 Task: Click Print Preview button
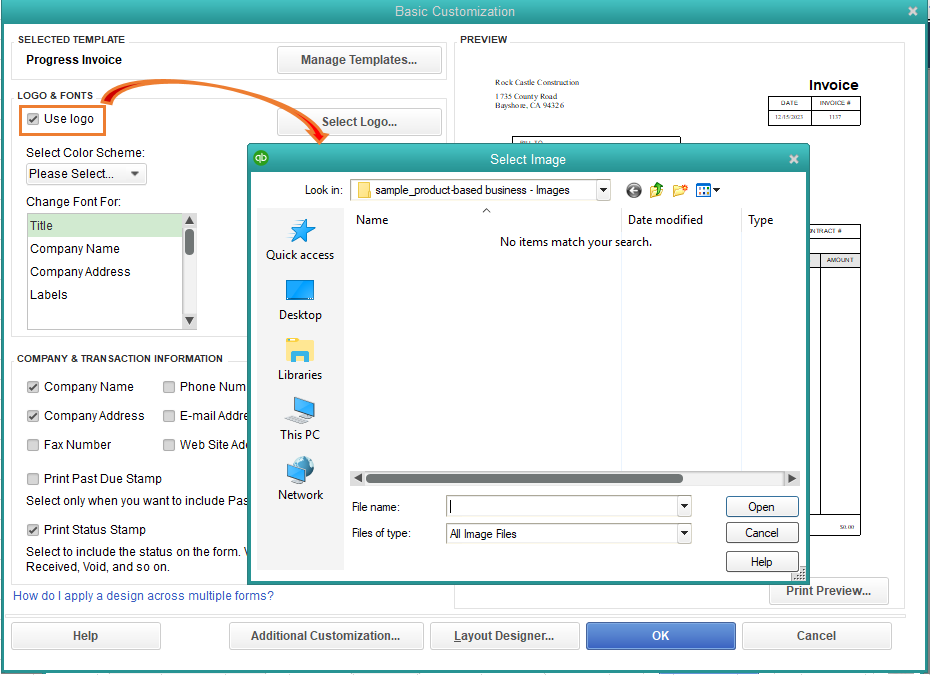829,591
